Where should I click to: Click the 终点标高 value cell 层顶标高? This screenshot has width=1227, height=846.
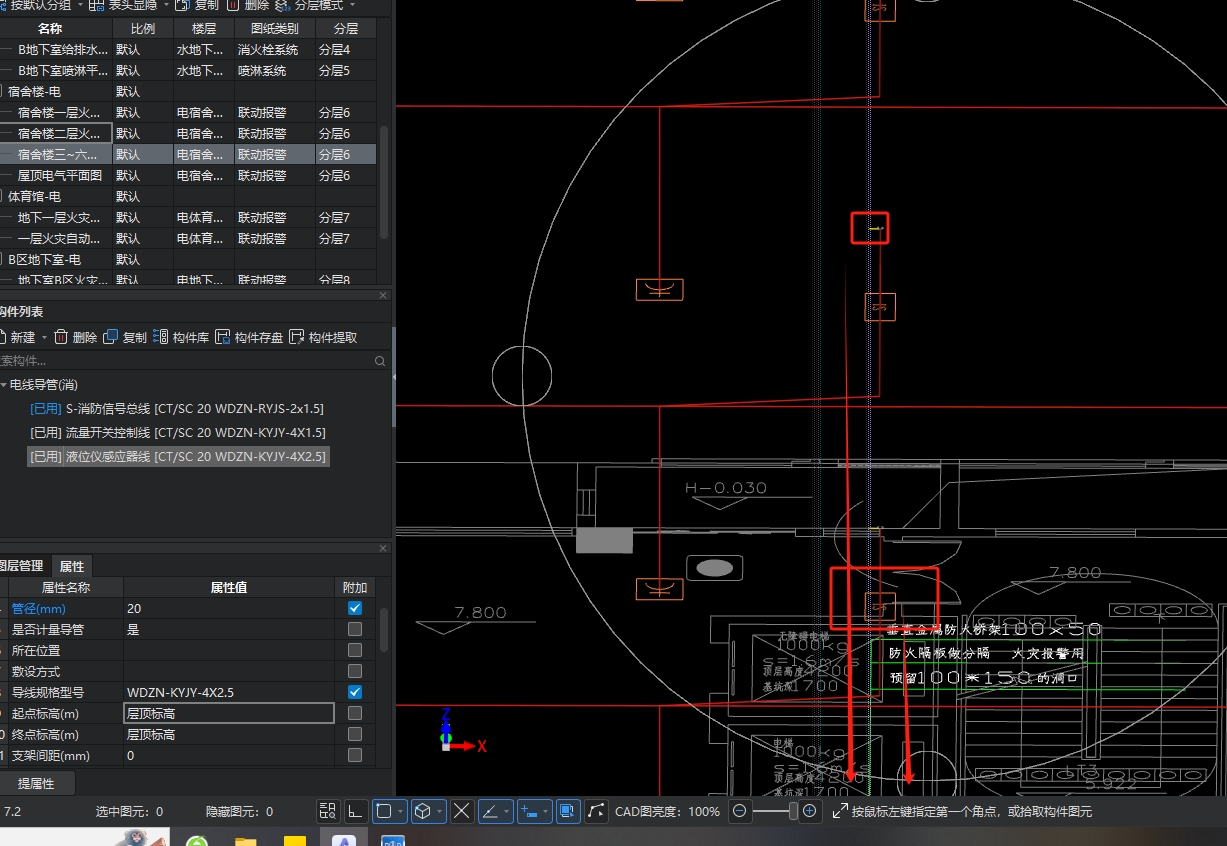[x=229, y=734]
